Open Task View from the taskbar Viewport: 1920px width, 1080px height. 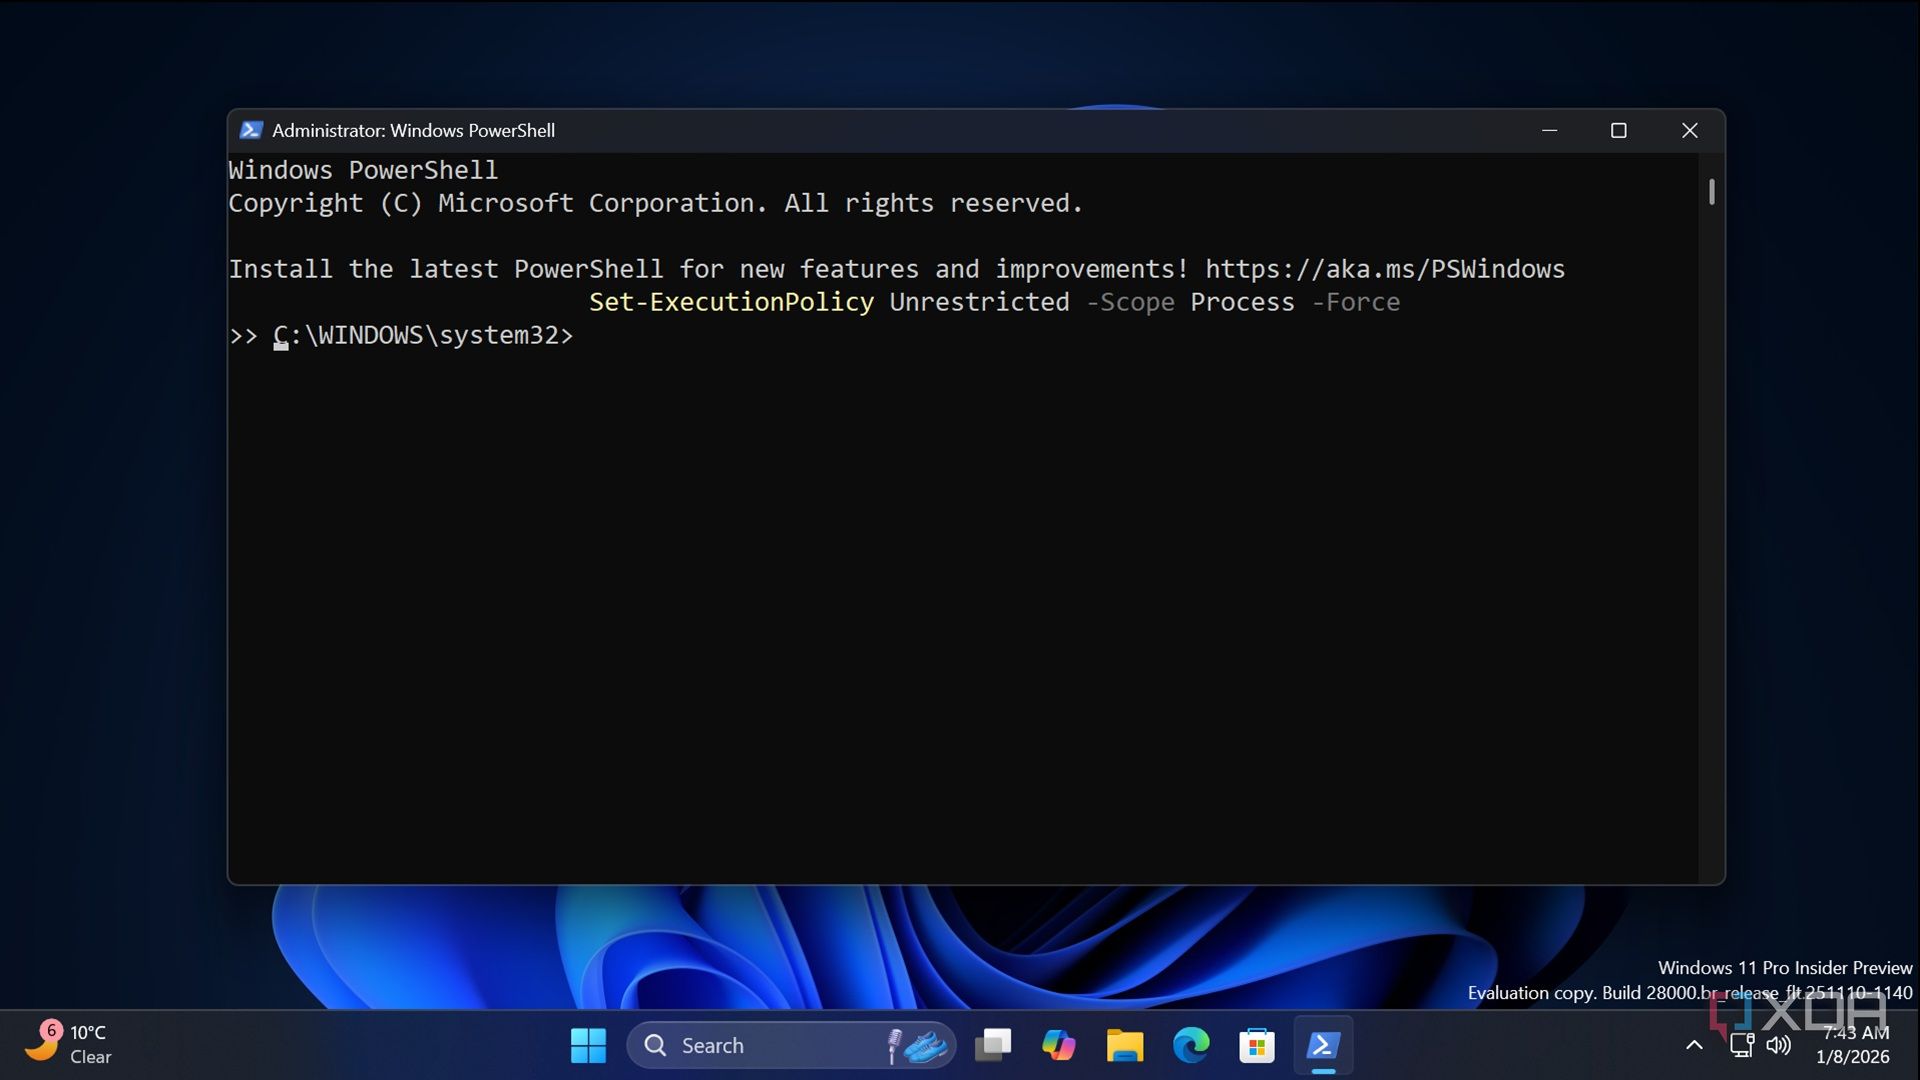click(993, 1046)
